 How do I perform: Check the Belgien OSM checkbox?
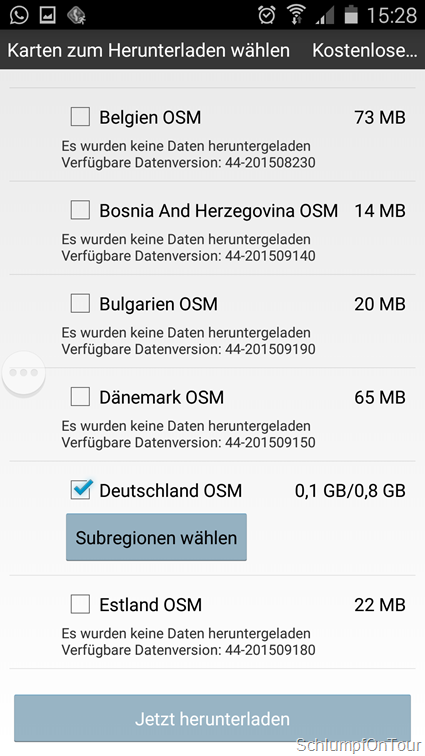click(80, 117)
